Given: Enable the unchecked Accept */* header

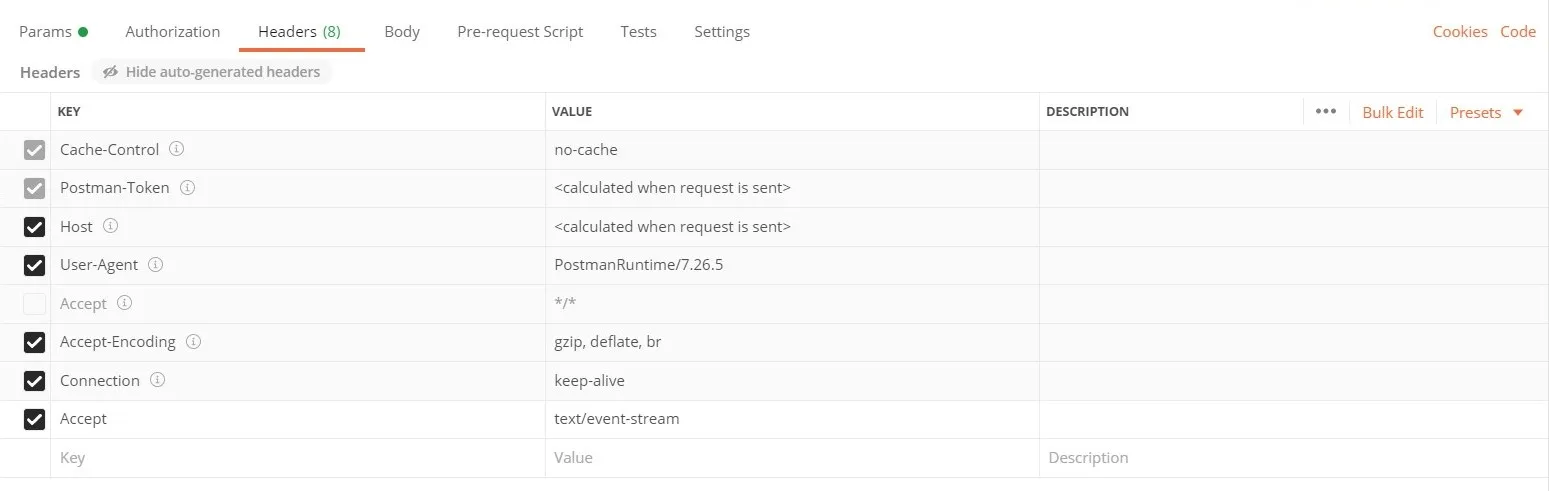Looking at the screenshot, I should 35,304.
